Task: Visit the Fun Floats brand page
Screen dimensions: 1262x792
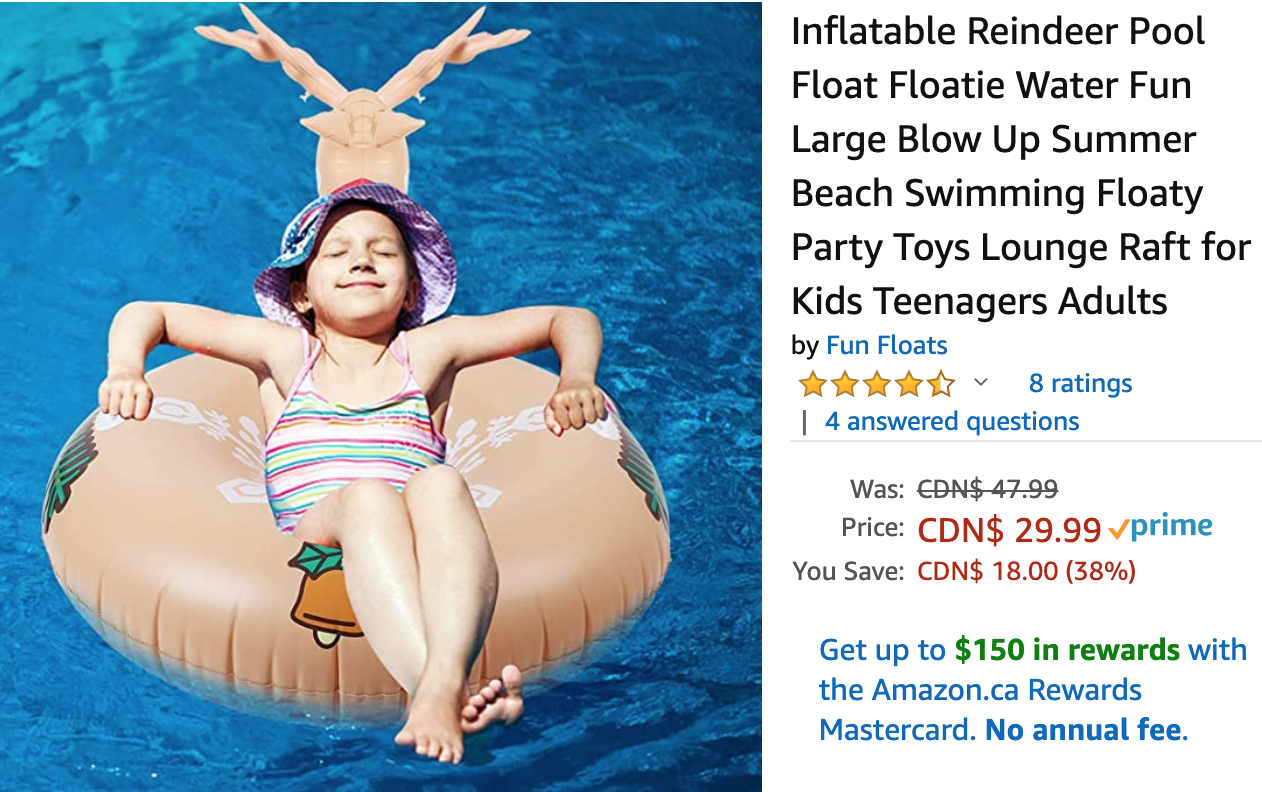Action: (887, 346)
